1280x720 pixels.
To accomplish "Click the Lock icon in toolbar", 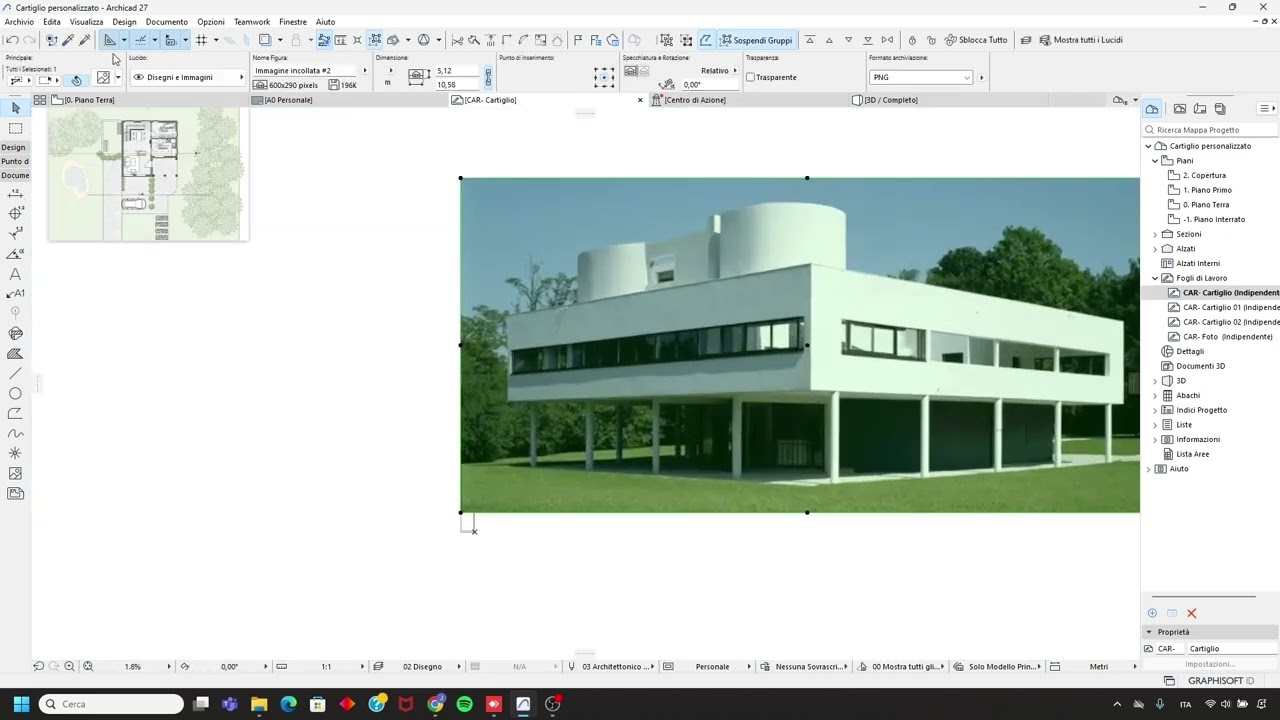I will [x=912, y=40].
